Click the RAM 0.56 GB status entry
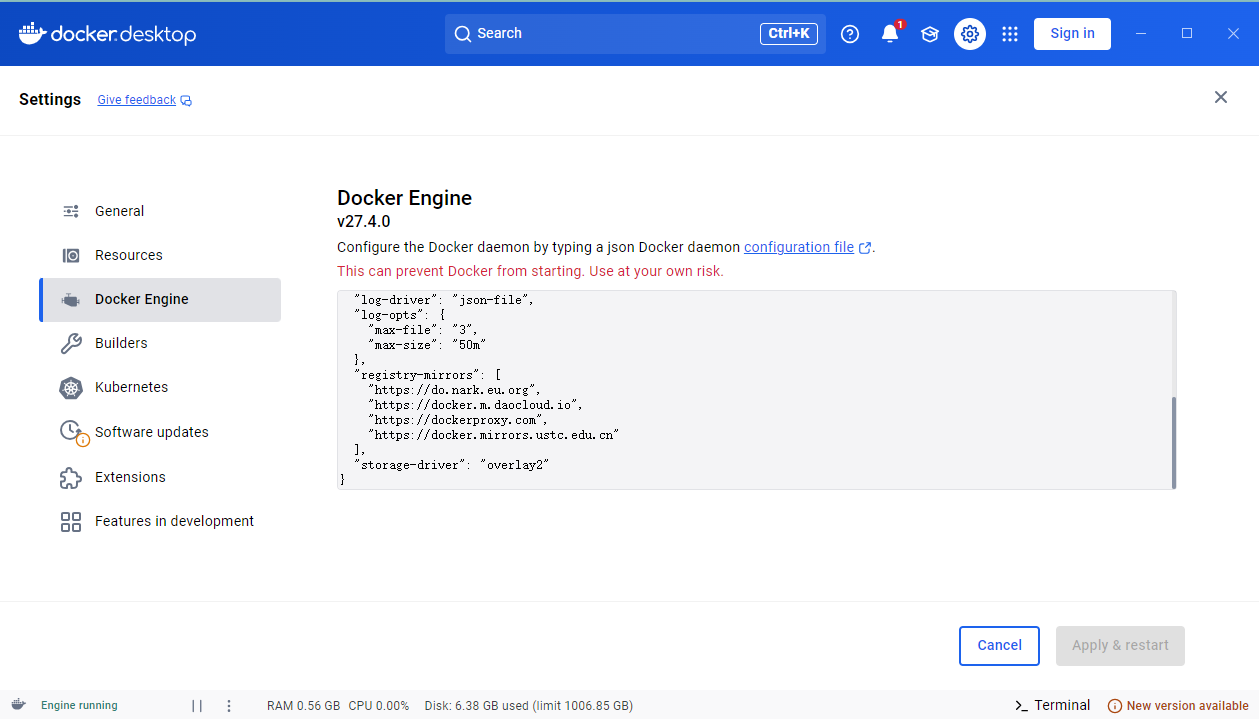 pos(303,706)
